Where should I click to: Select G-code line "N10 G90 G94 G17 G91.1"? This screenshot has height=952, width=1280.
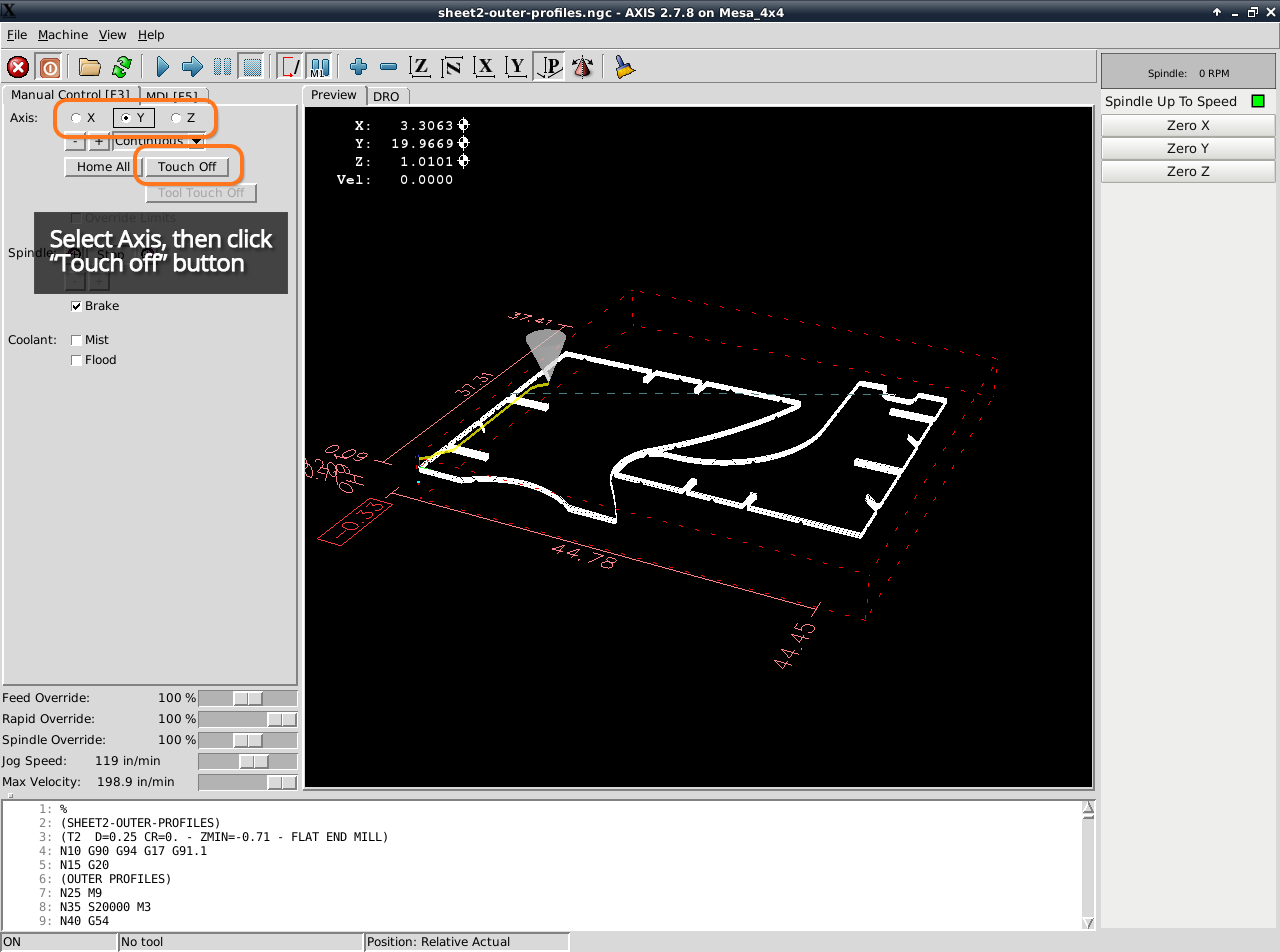click(x=133, y=851)
